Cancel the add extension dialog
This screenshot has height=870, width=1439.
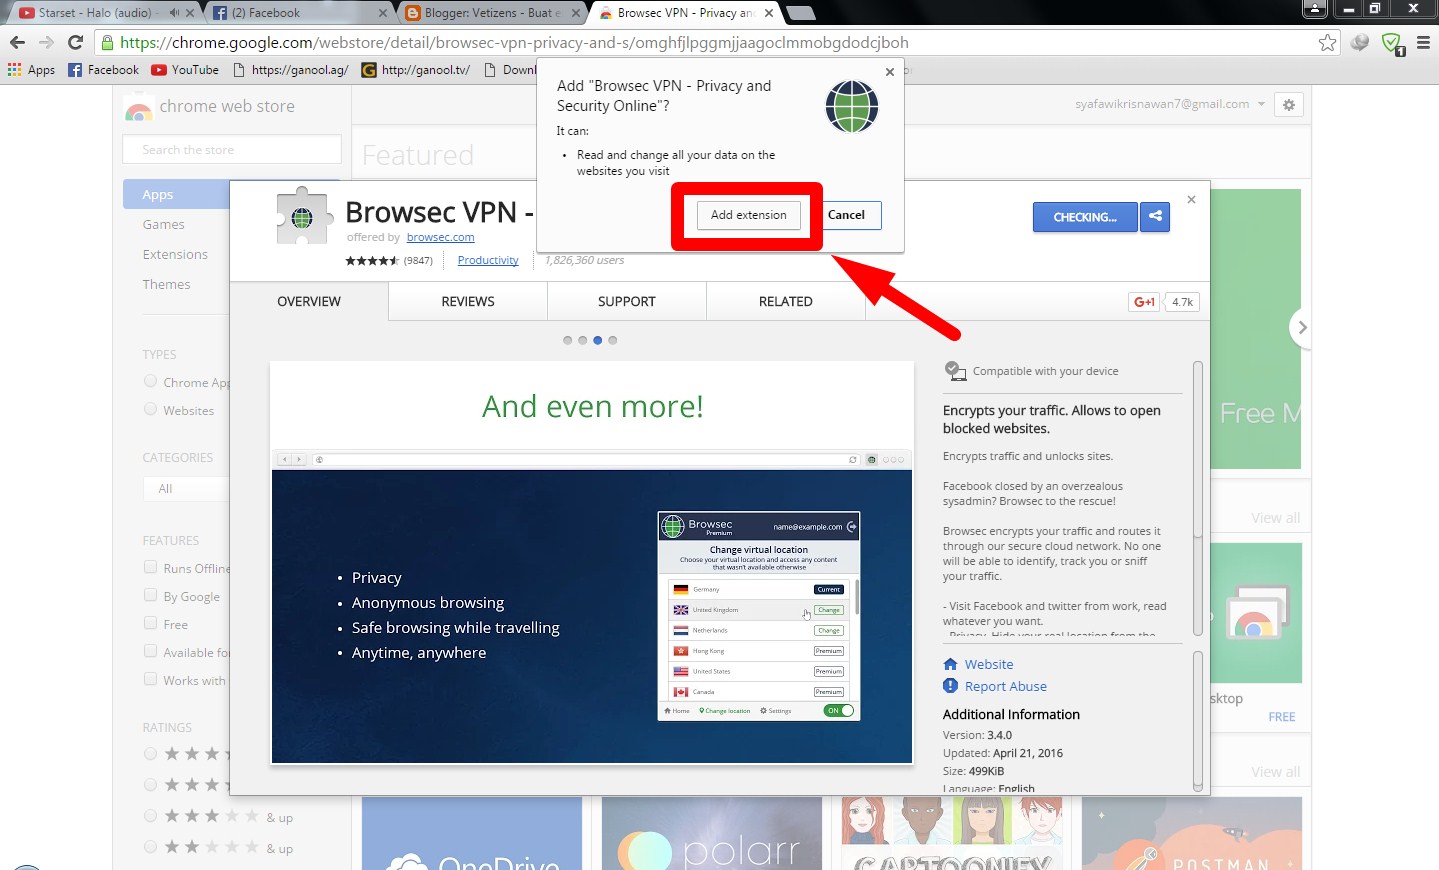click(846, 215)
